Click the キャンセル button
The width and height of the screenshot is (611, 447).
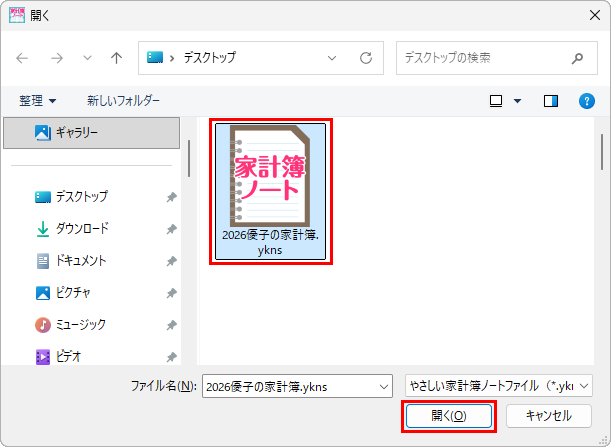(549, 416)
